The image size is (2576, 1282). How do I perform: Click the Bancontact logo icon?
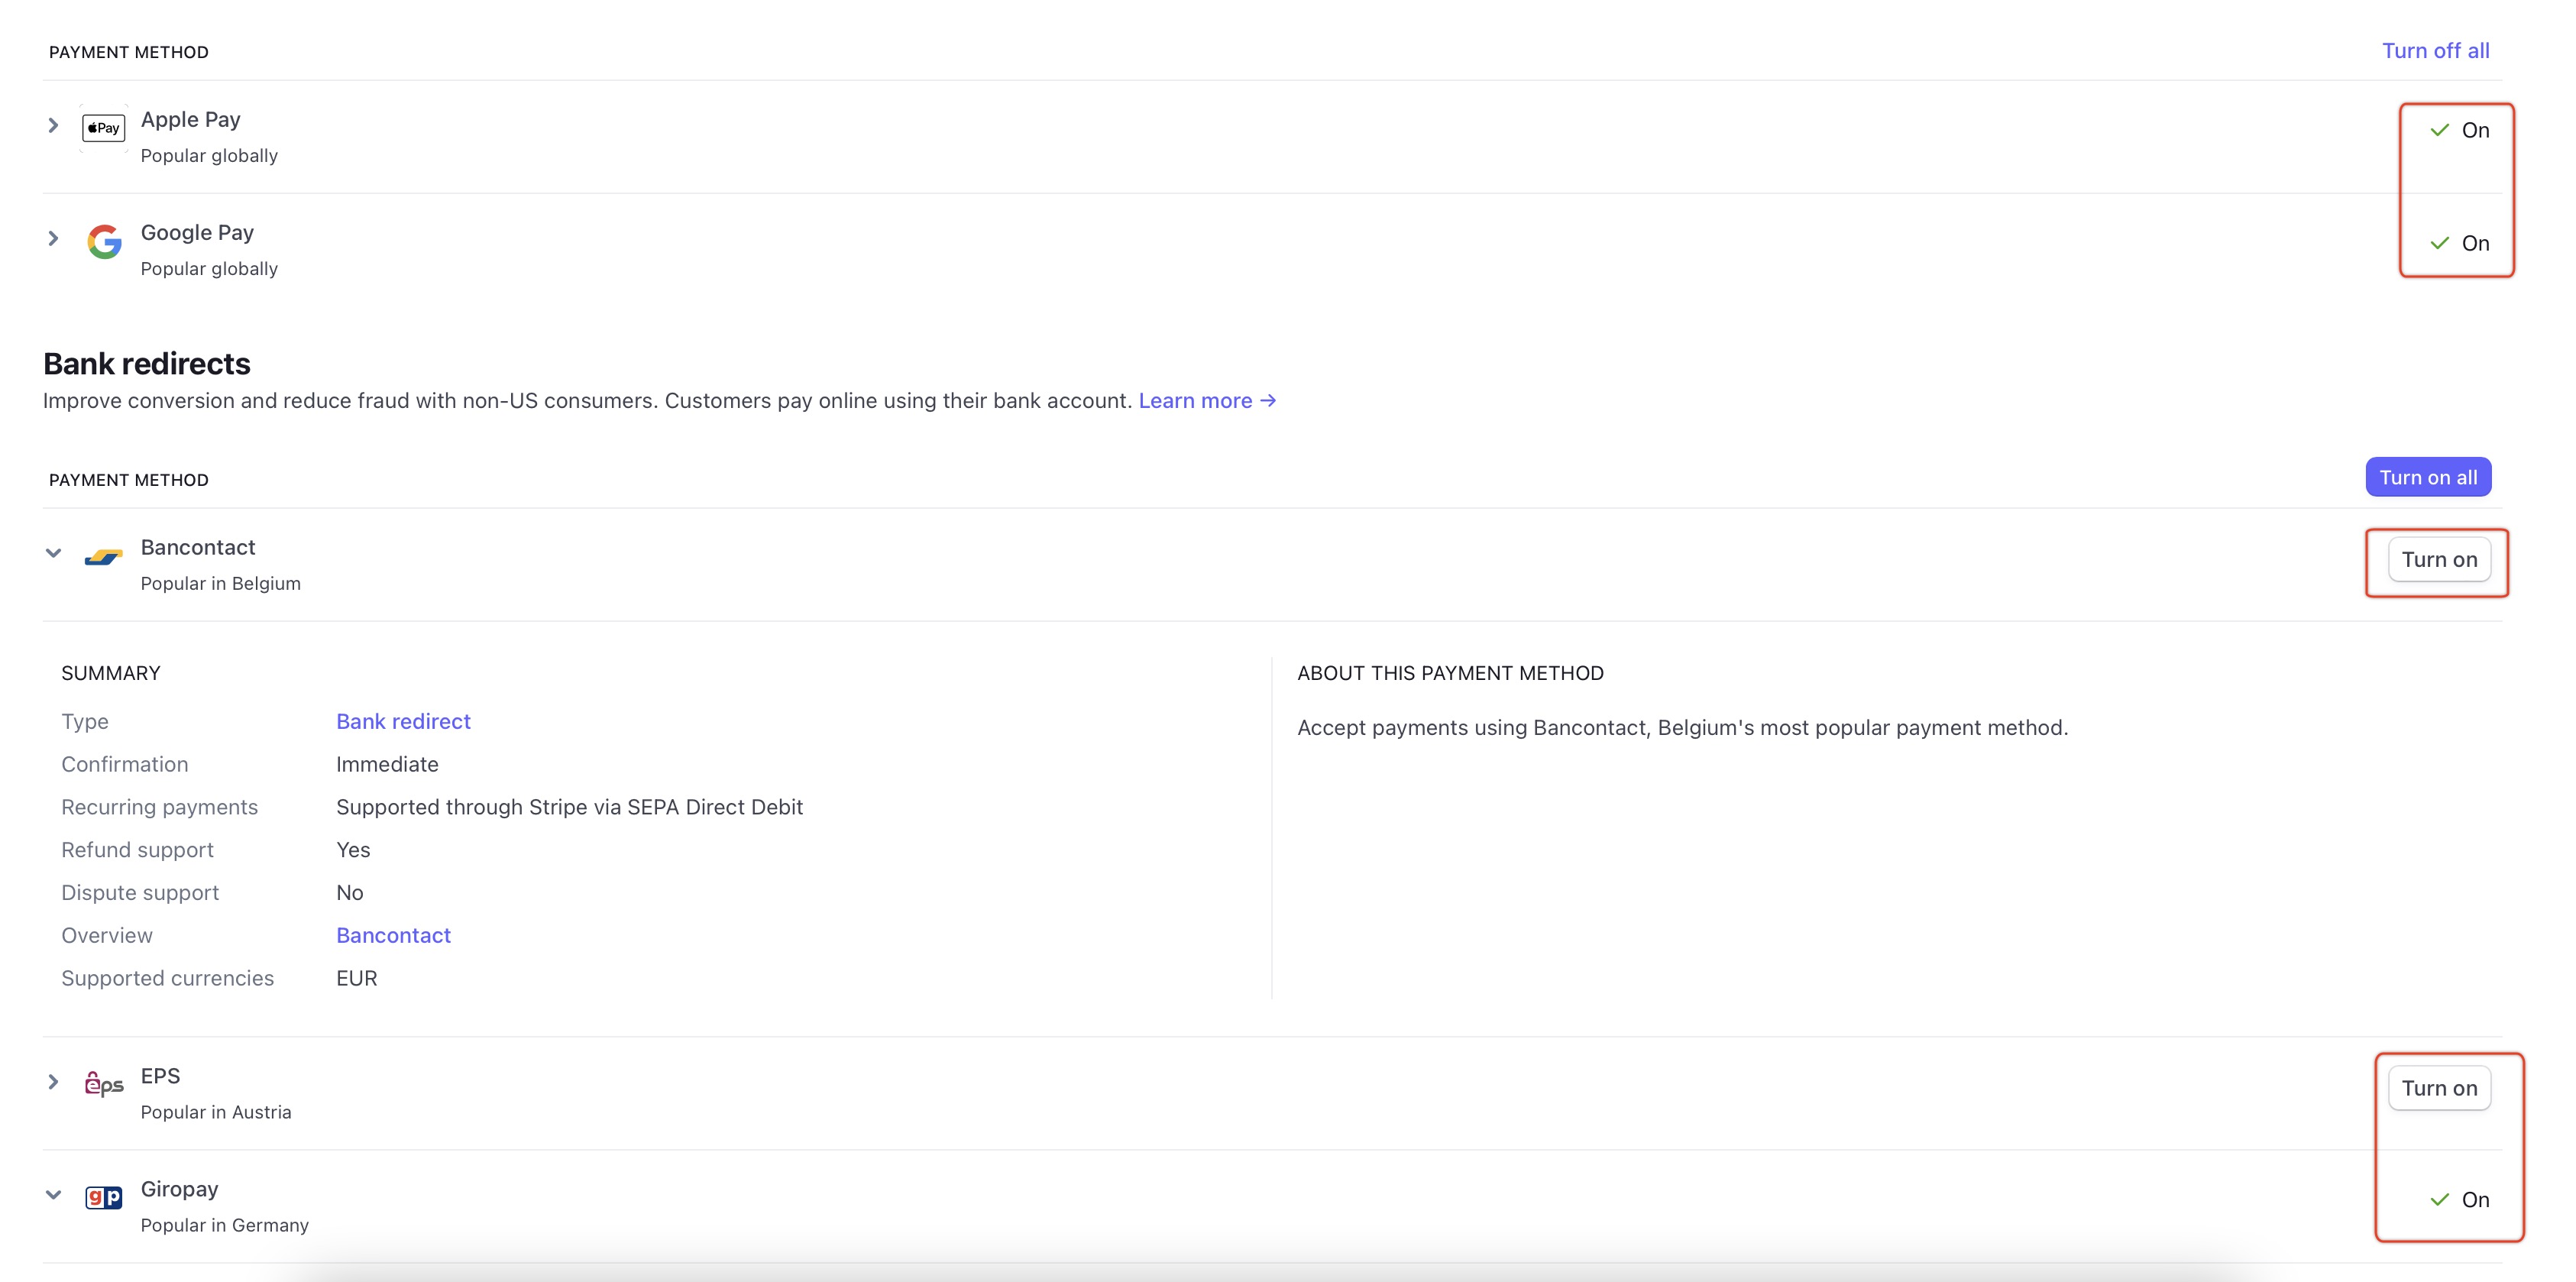(103, 556)
